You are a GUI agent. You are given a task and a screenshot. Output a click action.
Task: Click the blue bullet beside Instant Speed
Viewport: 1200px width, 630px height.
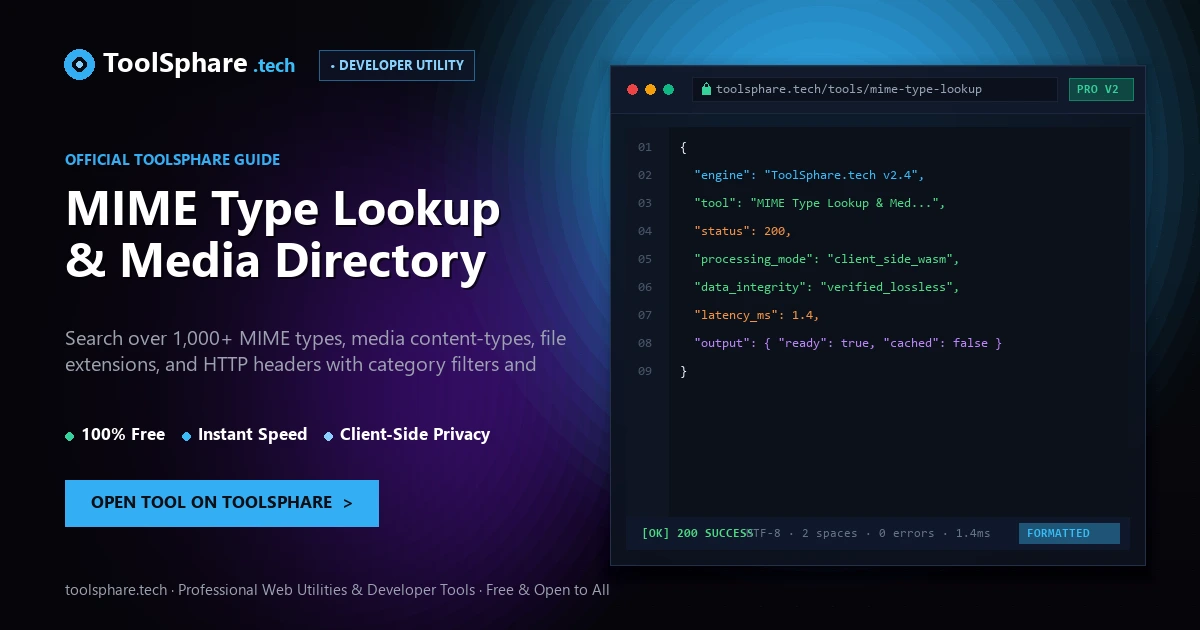coord(187,436)
